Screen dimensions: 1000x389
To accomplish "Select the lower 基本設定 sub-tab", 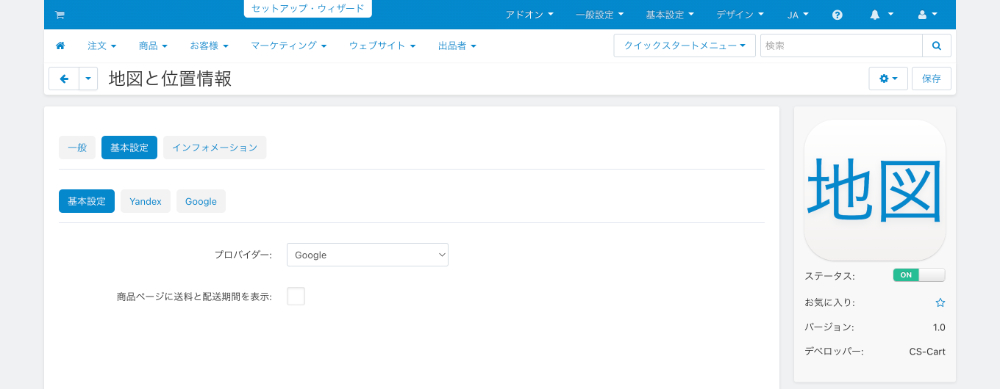I will (x=87, y=201).
